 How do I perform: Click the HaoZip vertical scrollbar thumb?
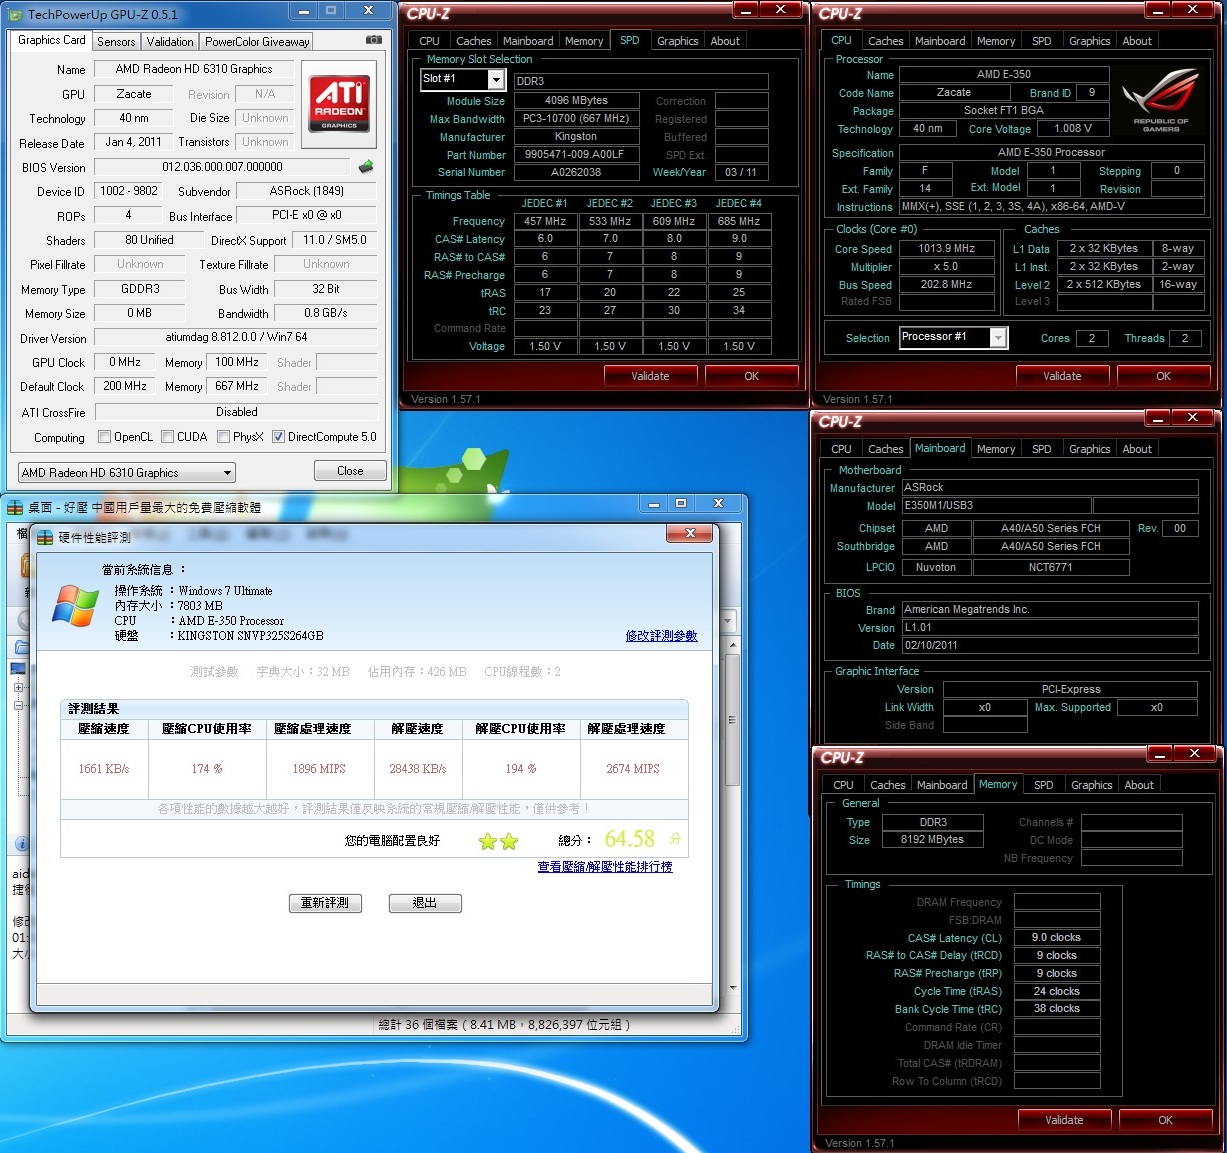[733, 720]
